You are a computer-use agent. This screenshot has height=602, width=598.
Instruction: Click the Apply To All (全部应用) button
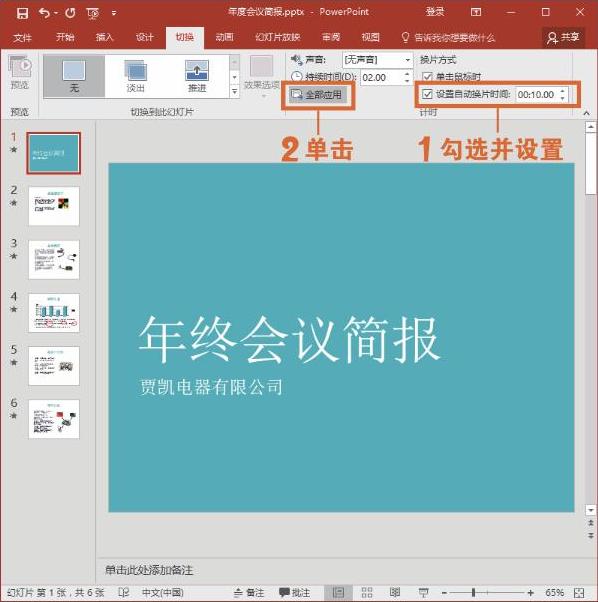tap(317, 94)
